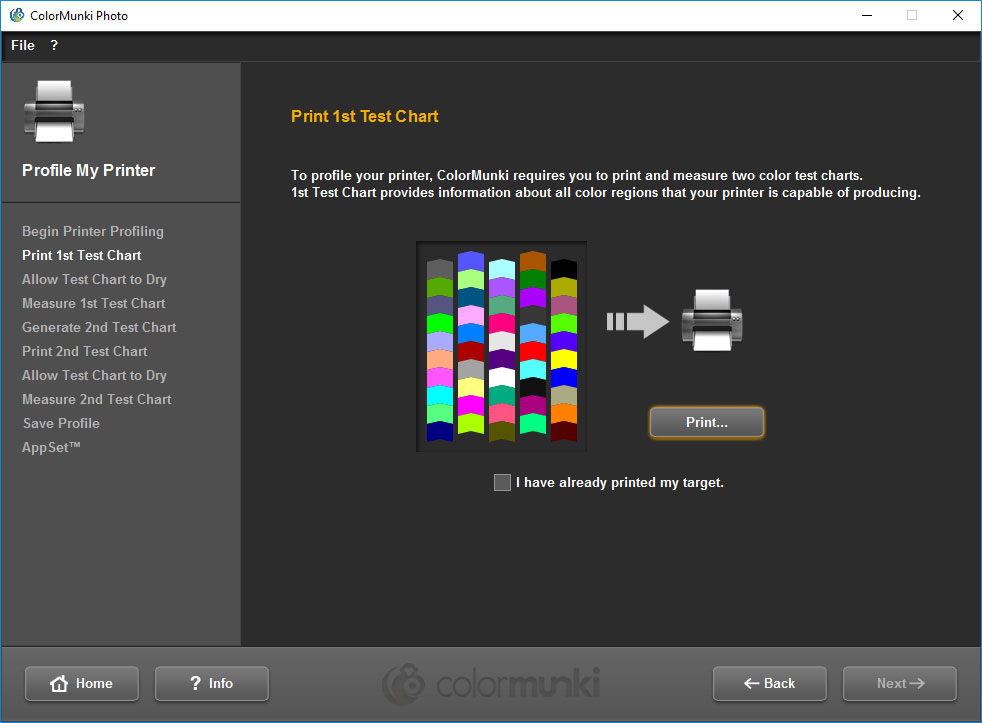Open the Info help panel

[x=212, y=684]
